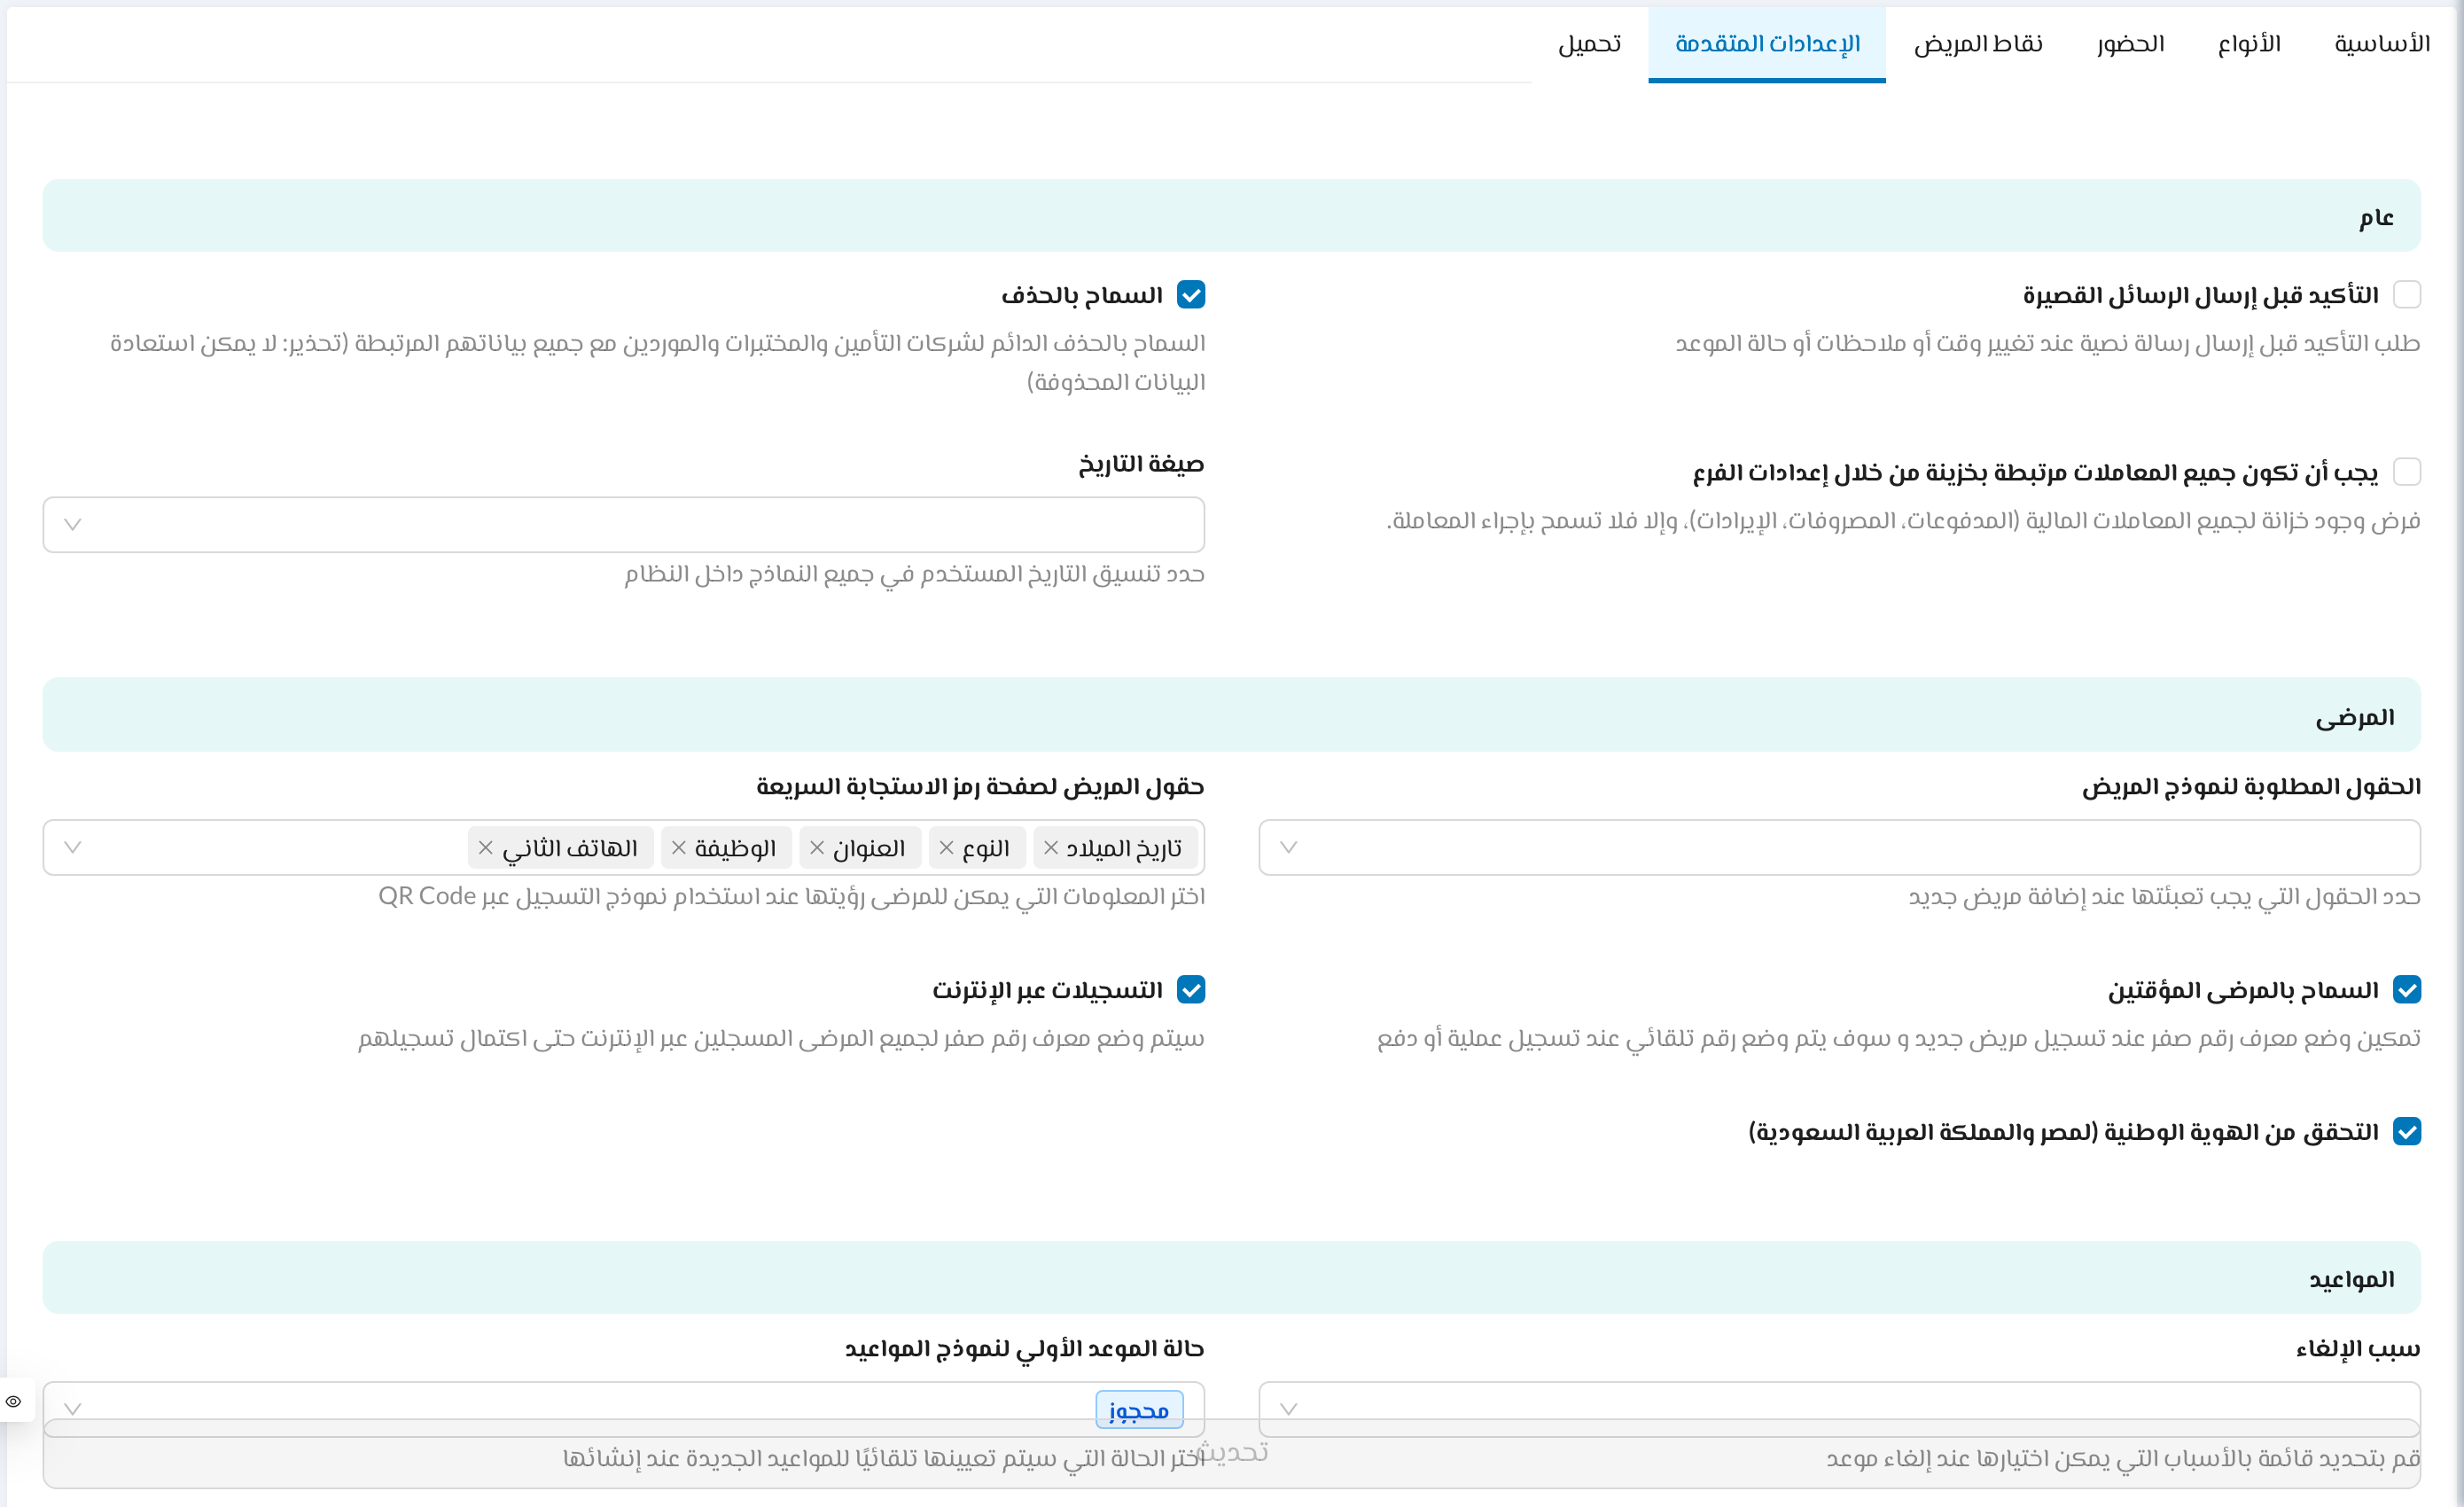Toggle السماح بالمرضى المؤقتين checkbox
The image size is (2464, 1507).
point(2407,990)
